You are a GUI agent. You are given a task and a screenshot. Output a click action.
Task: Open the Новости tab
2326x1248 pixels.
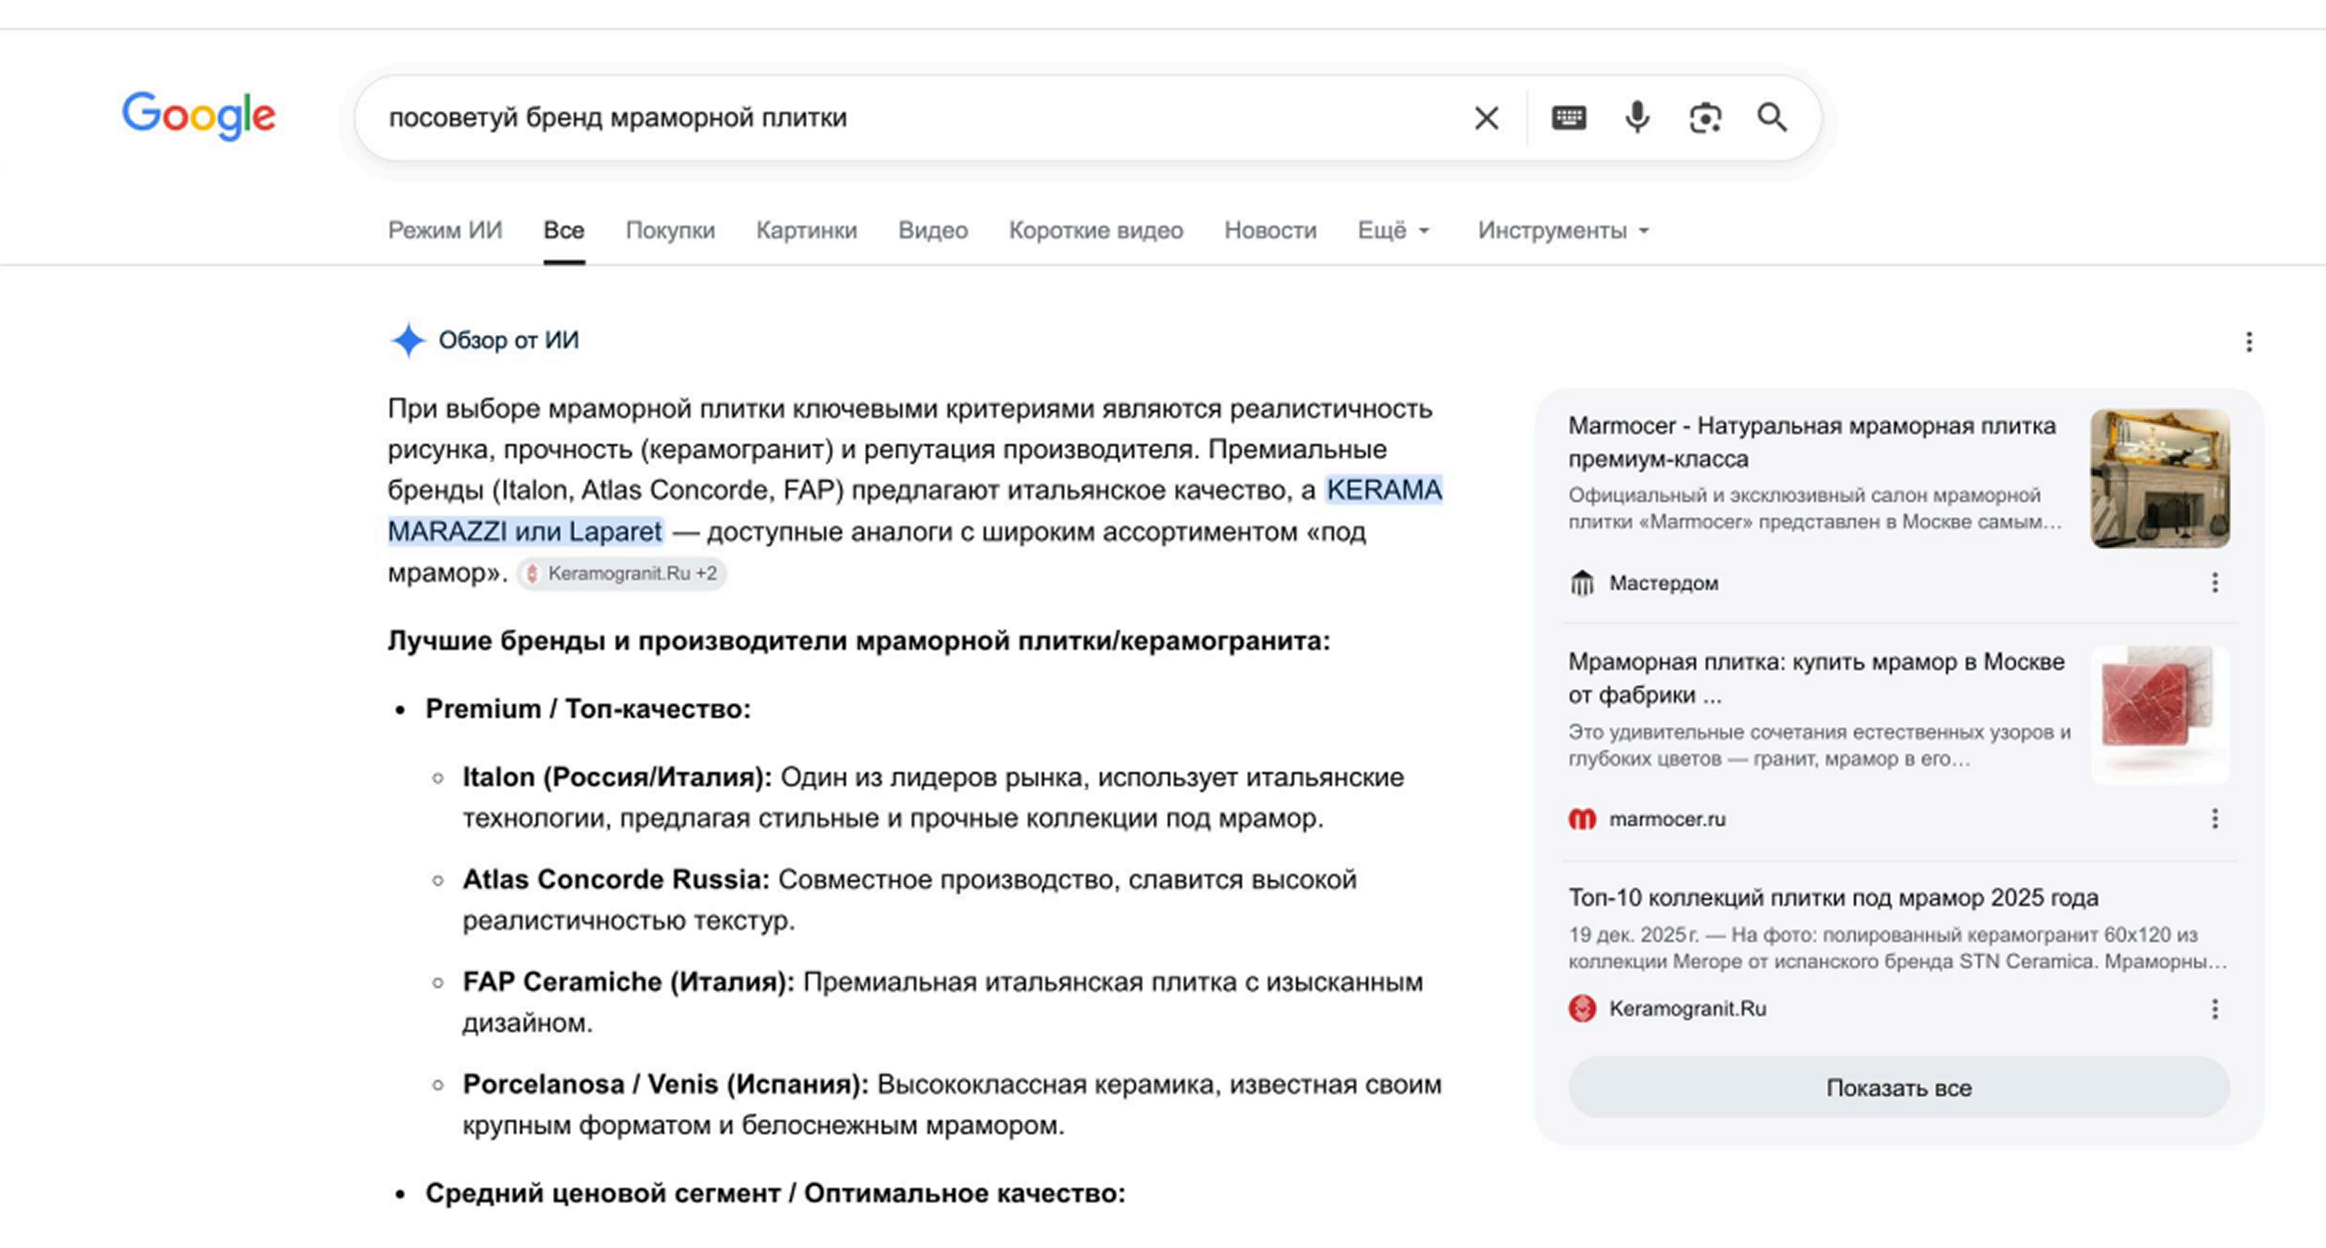click(1270, 231)
